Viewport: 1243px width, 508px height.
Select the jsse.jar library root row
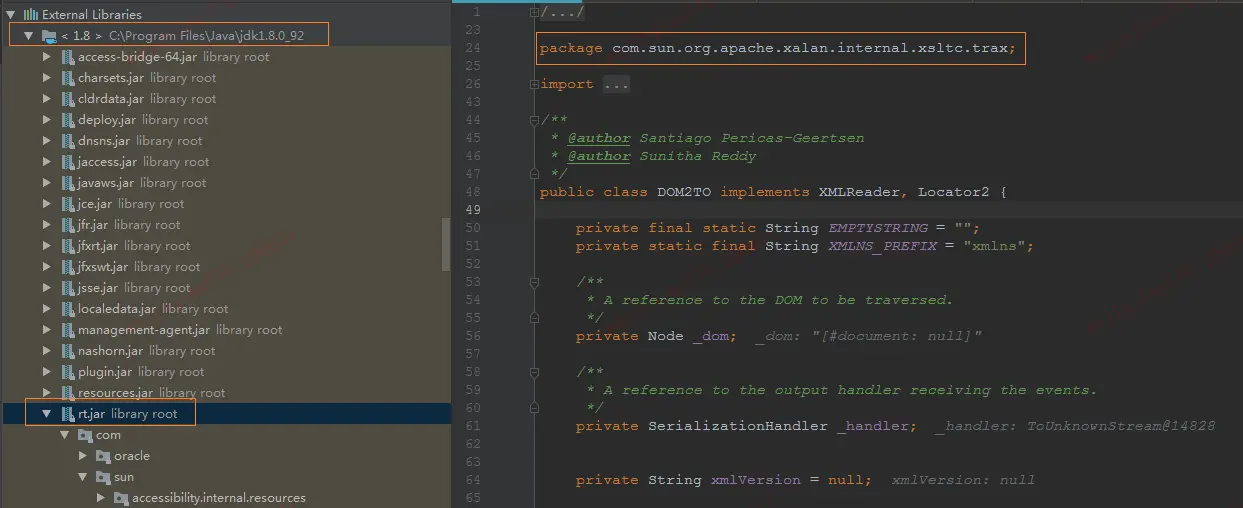[x=225, y=288]
